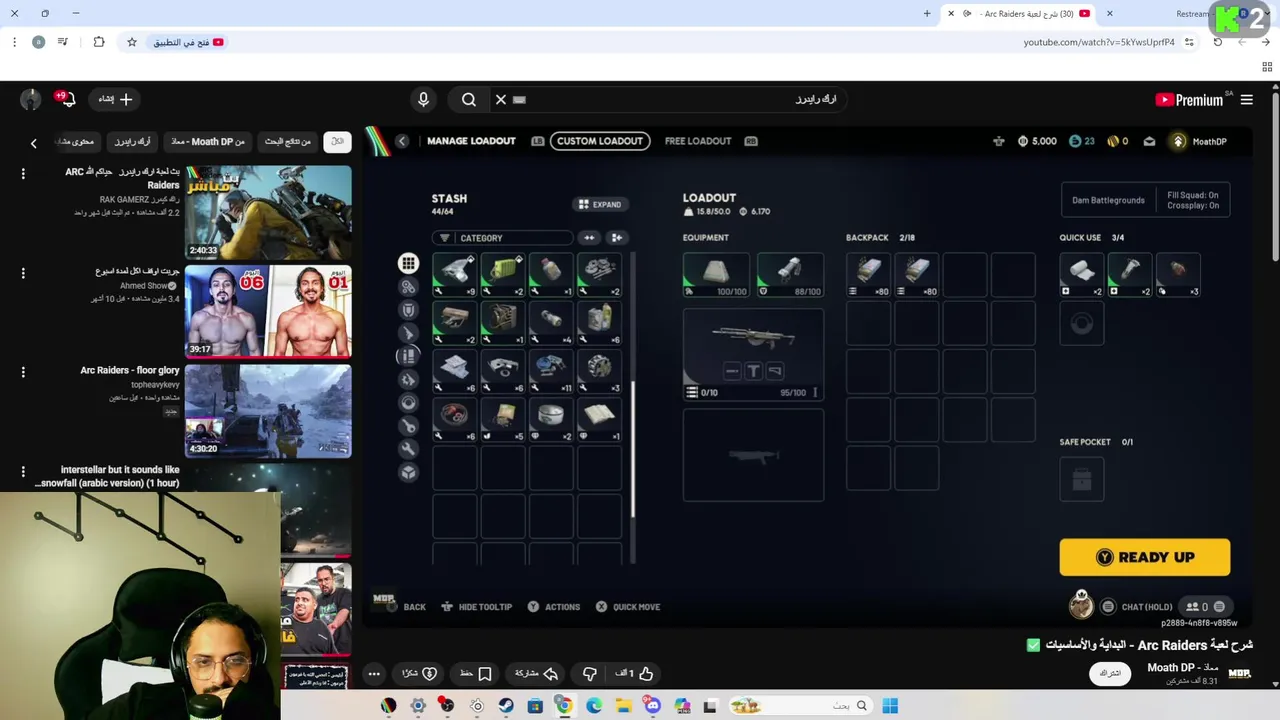Open Discord from the taskbar
This screenshot has width=1280, height=720.
[653, 706]
